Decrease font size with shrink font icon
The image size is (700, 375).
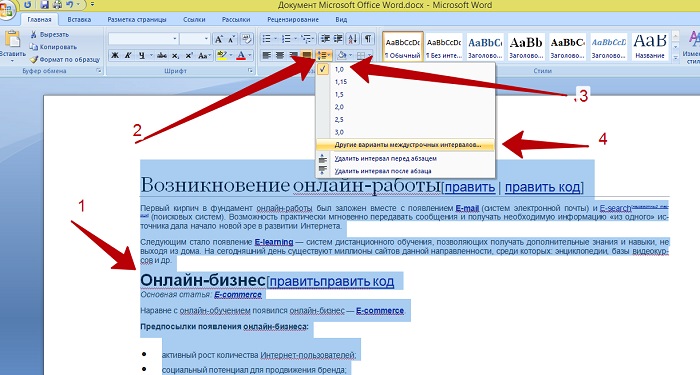coord(231,39)
